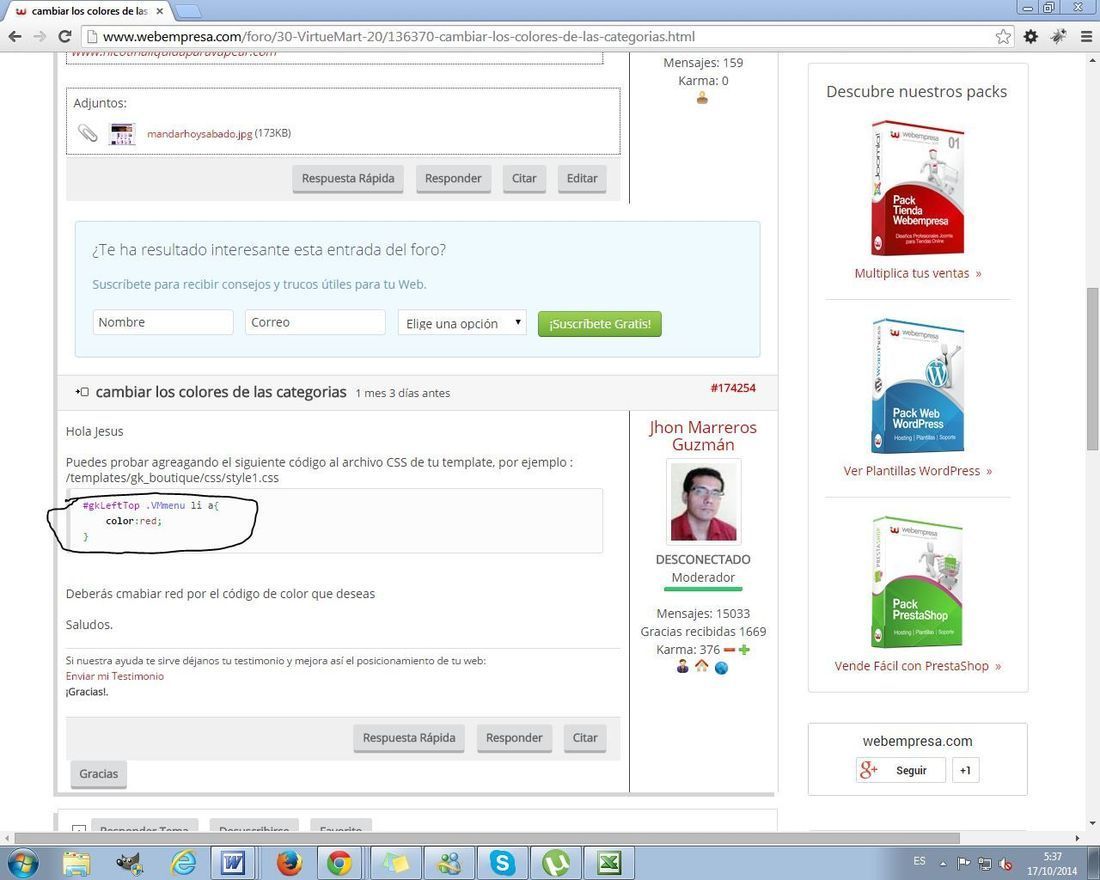This screenshot has width=1100, height=880.
Task: Click 'Vende Fácil con PrestaShop »' link
Action: (918, 666)
